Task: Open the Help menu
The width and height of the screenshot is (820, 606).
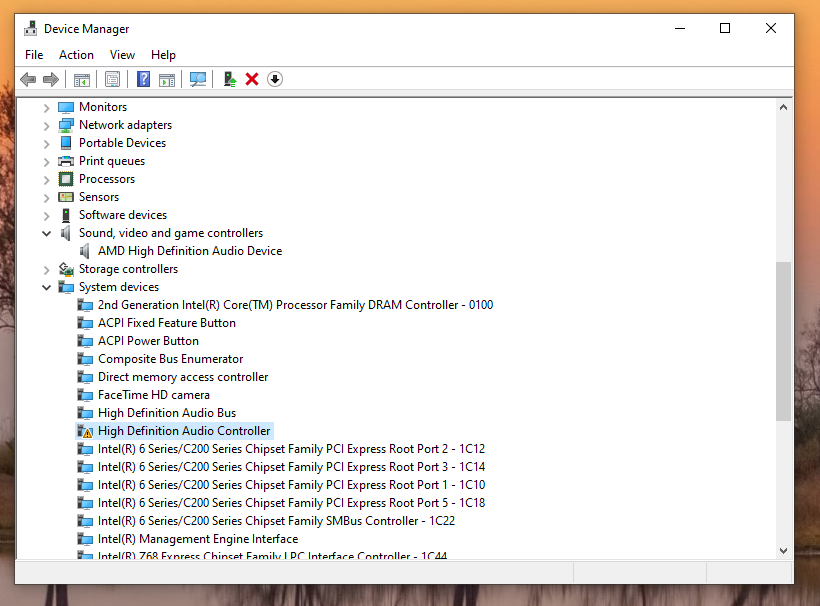Action: click(x=163, y=55)
